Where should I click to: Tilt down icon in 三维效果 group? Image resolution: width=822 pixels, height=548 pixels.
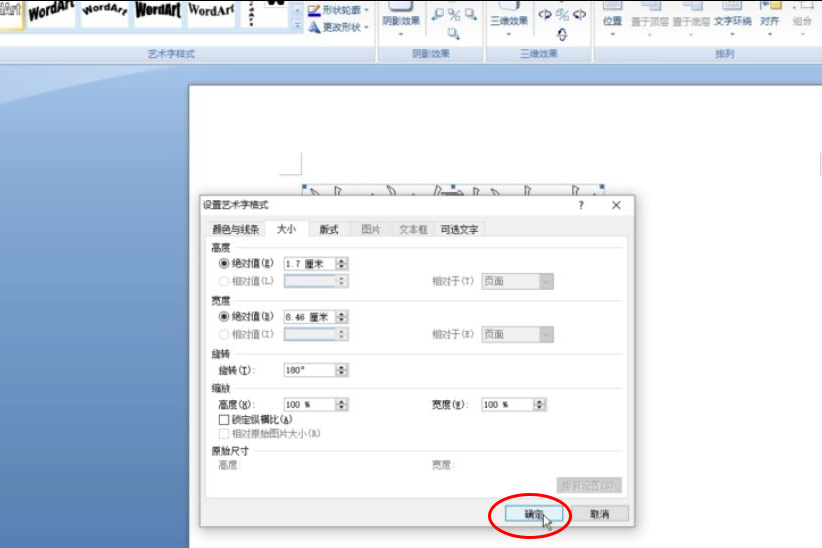[562, 35]
